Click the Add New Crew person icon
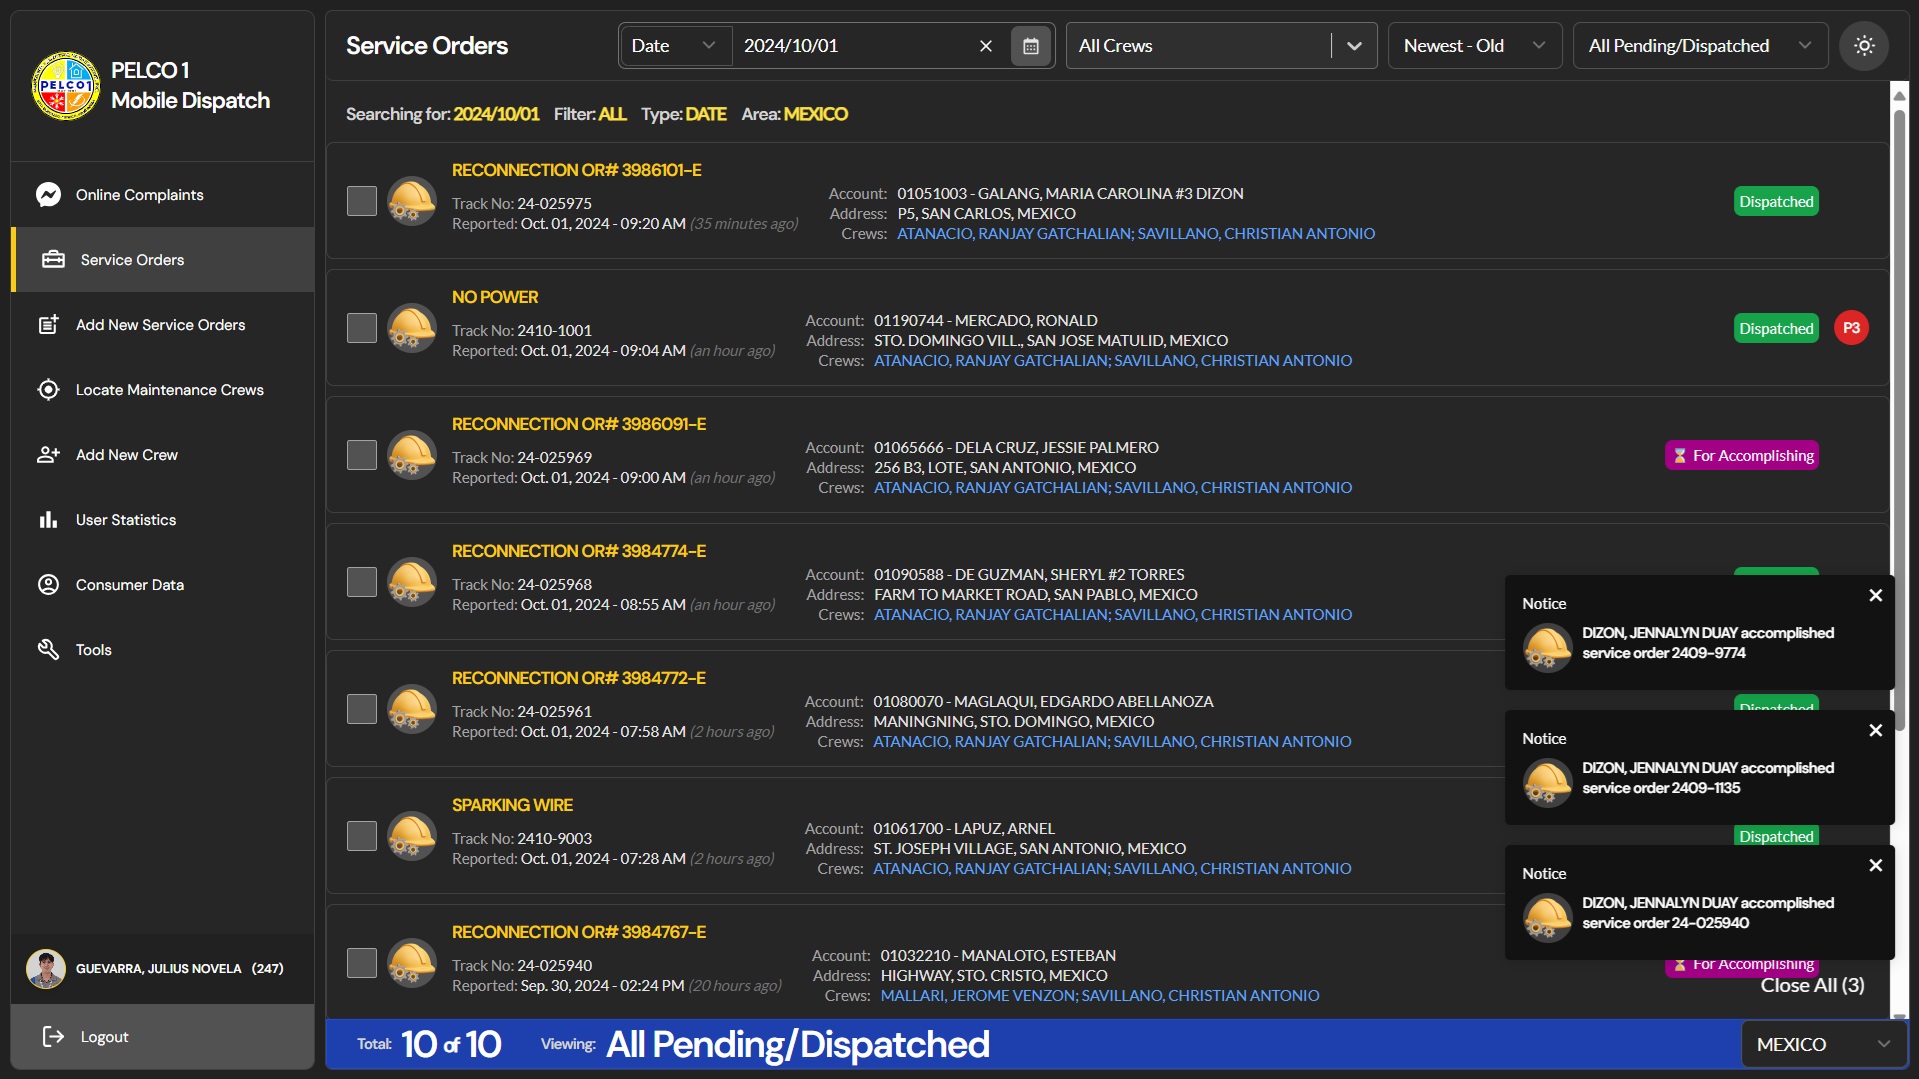This screenshot has width=1919, height=1079. tap(48, 455)
